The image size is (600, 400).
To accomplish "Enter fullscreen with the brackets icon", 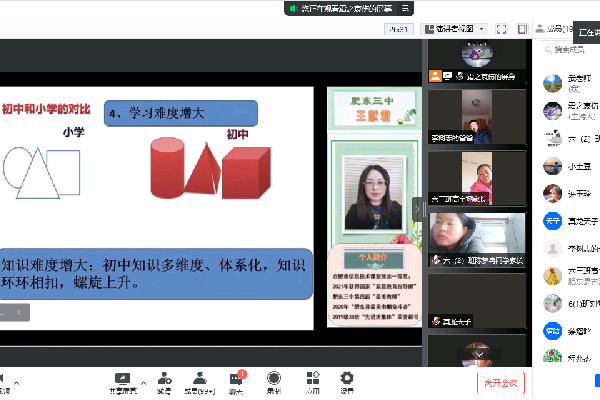I will point(501,29).
